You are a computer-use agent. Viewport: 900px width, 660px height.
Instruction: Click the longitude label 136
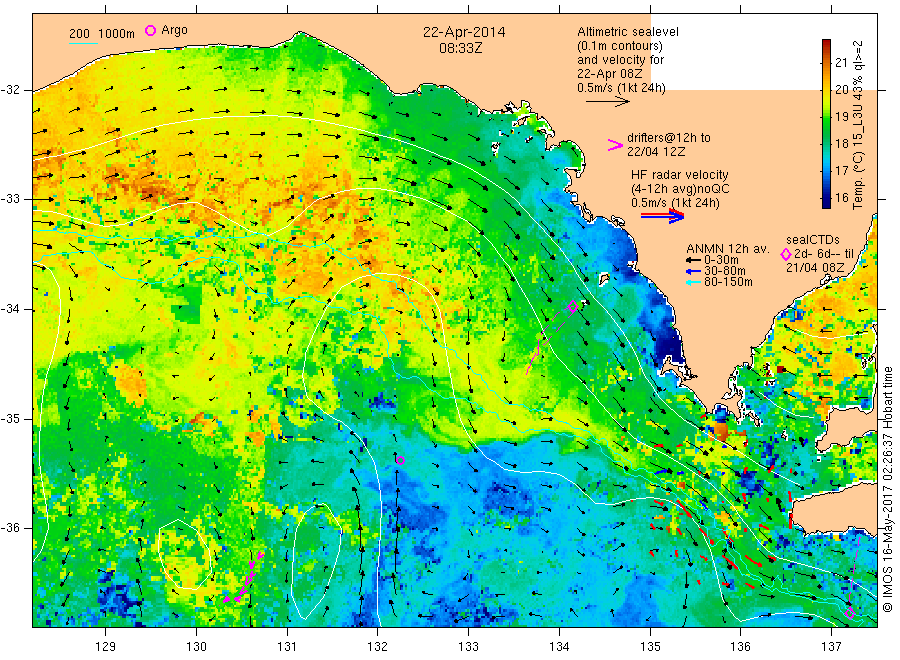pyautogui.click(x=740, y=647)
